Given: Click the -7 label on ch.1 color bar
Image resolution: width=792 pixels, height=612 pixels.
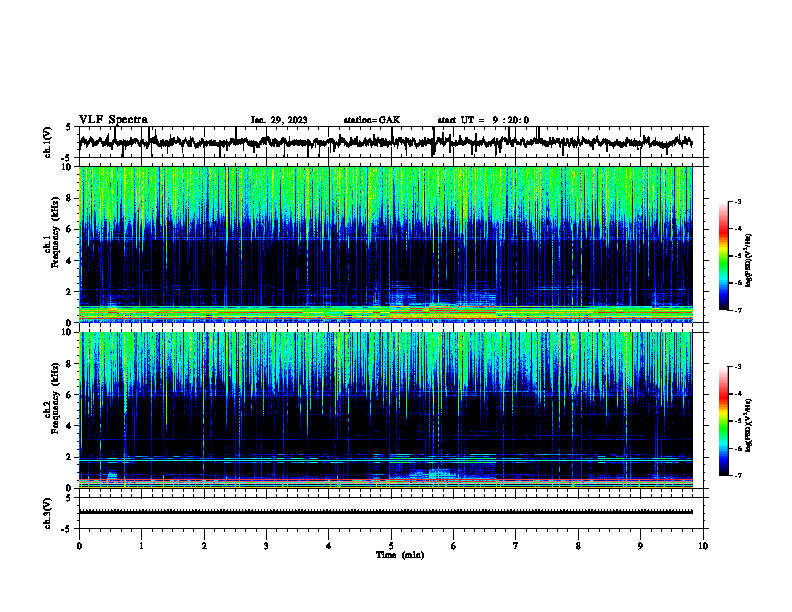Looking at the screenshot, I should (738, 310).
